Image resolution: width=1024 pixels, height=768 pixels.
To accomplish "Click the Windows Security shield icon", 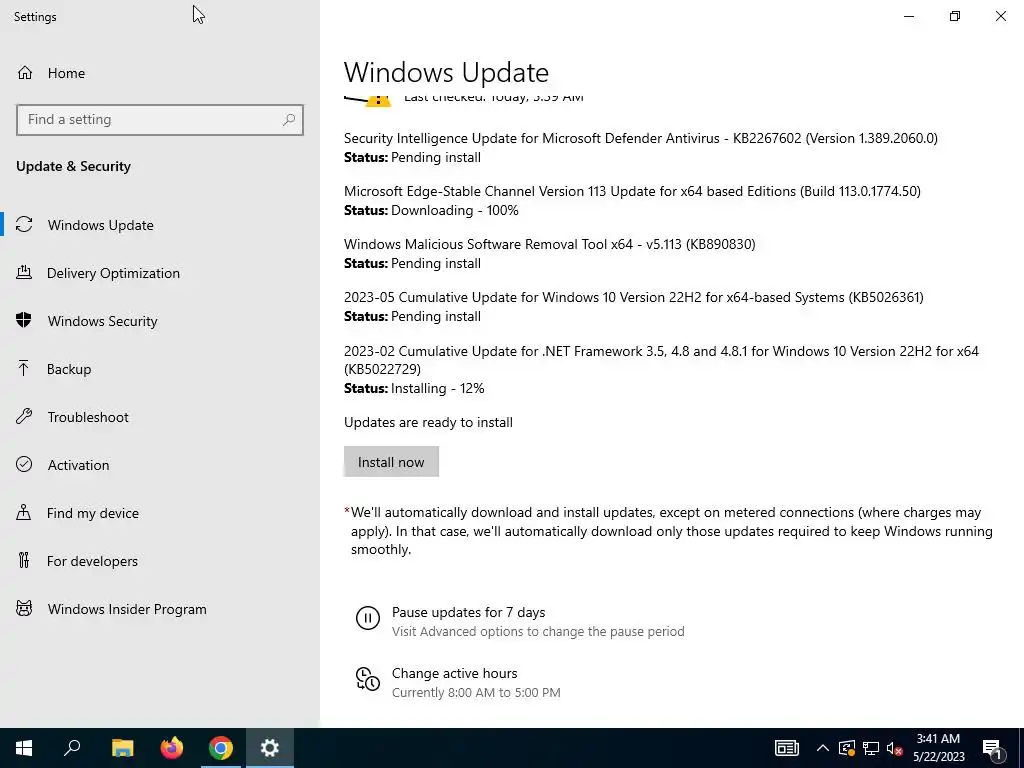I will [24, 320].
